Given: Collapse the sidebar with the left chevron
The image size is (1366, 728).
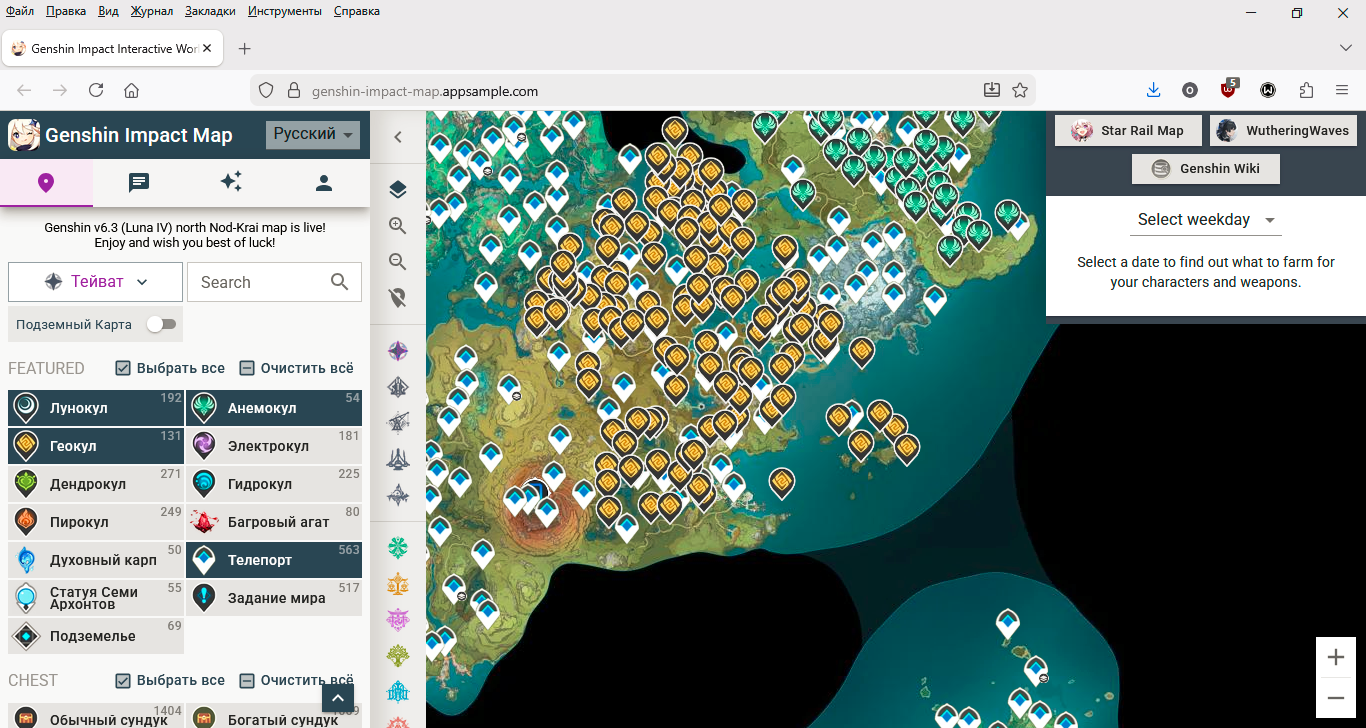Looking at the screenshot, I should (x=398, y=137).
